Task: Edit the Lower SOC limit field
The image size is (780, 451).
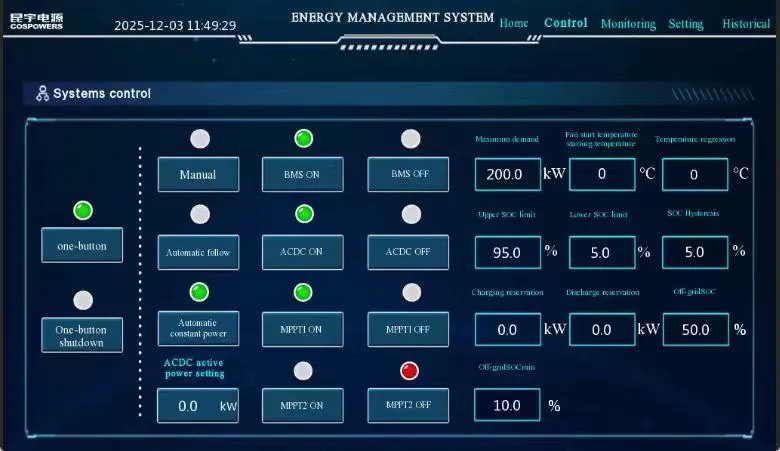Action: click(x=602, y=253)
